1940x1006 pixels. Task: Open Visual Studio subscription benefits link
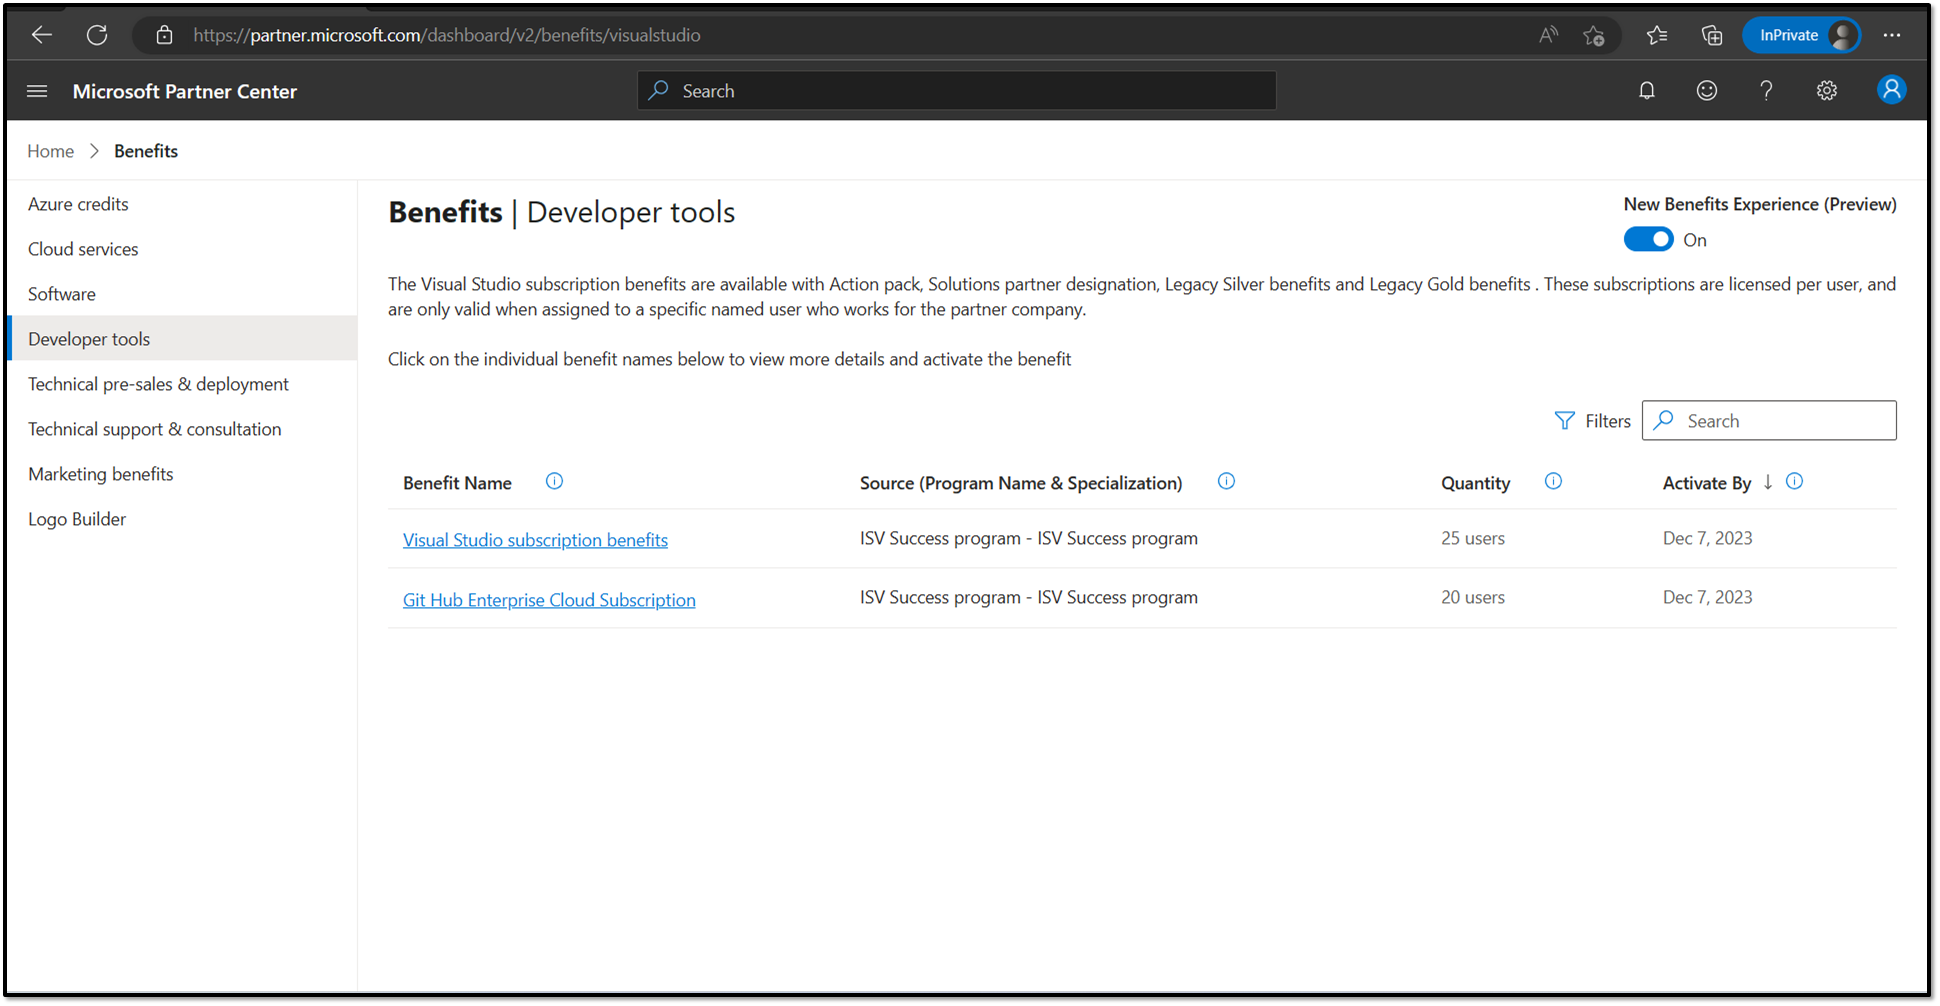[x=535, y=540]
